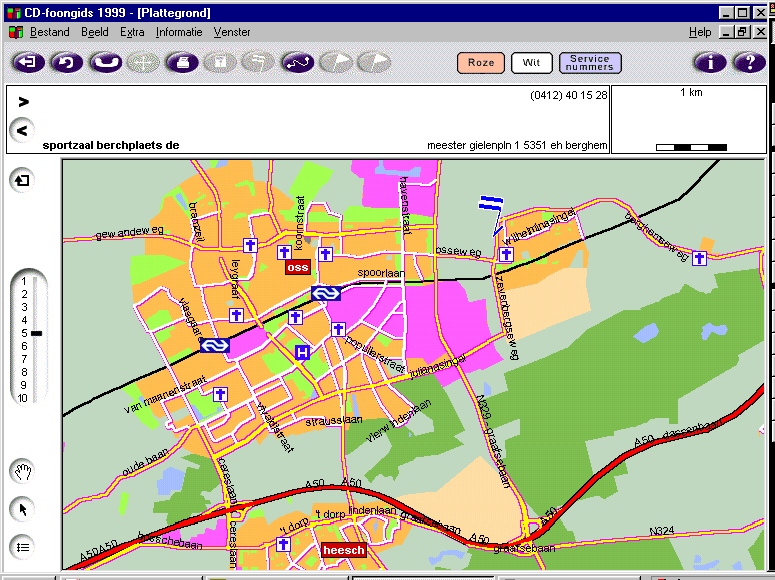775x580 pixels.
Task: Click the back-to-list icon above zoom slider
Action: [x=22, y=180]
